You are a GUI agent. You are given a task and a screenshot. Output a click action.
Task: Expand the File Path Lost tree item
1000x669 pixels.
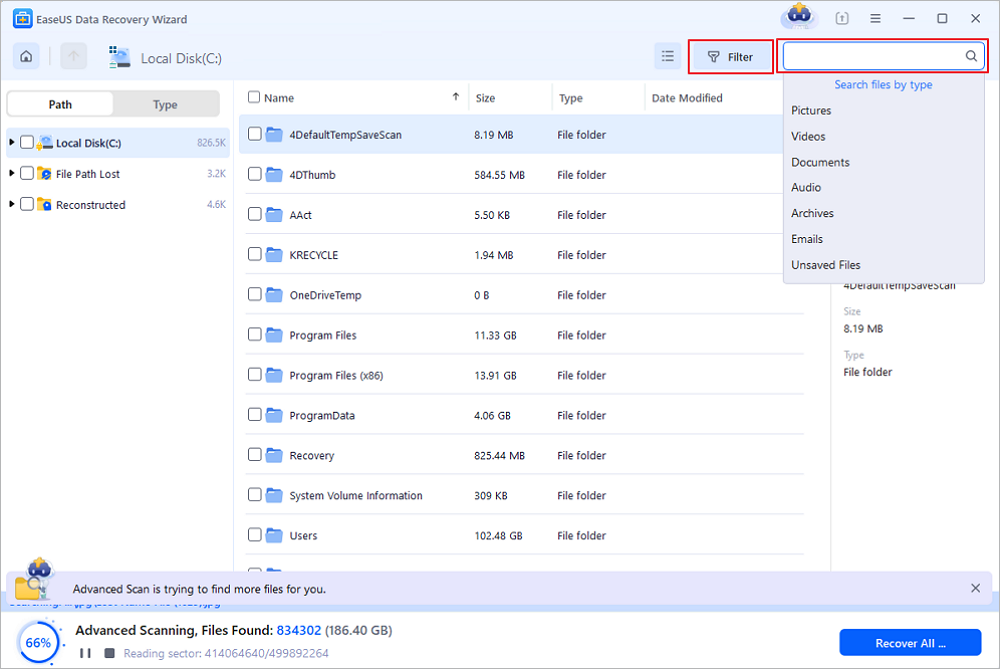pyautogui.click(x=11, y=173)
